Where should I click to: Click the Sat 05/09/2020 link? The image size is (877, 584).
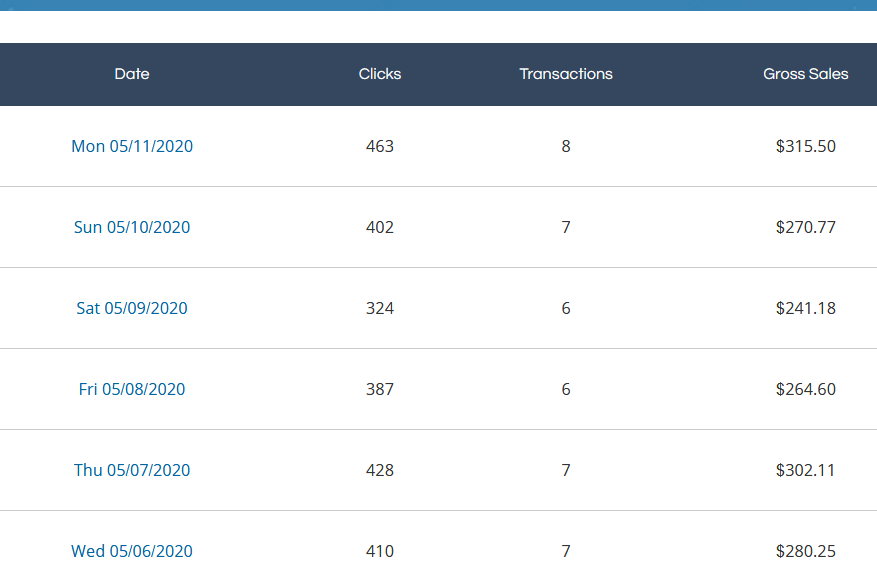click(x=132, y=308)
